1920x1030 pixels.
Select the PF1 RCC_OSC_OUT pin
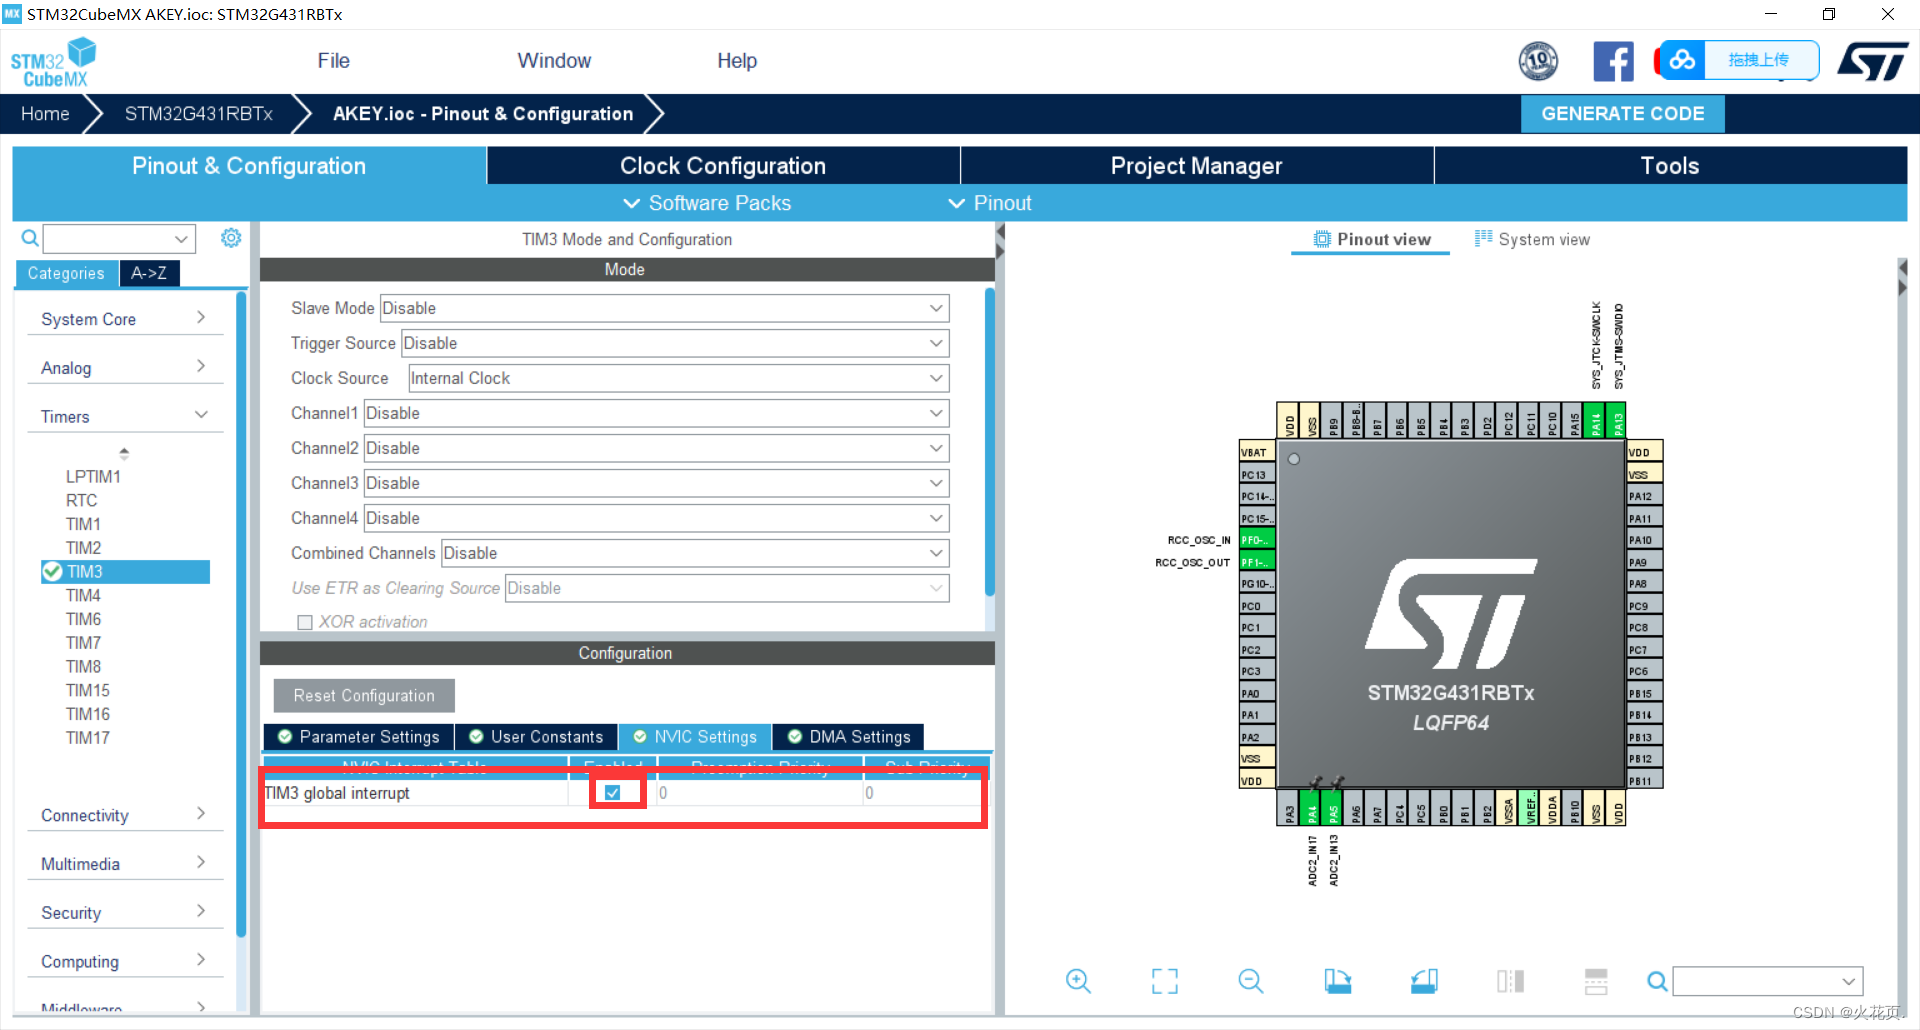[1257, 562]
